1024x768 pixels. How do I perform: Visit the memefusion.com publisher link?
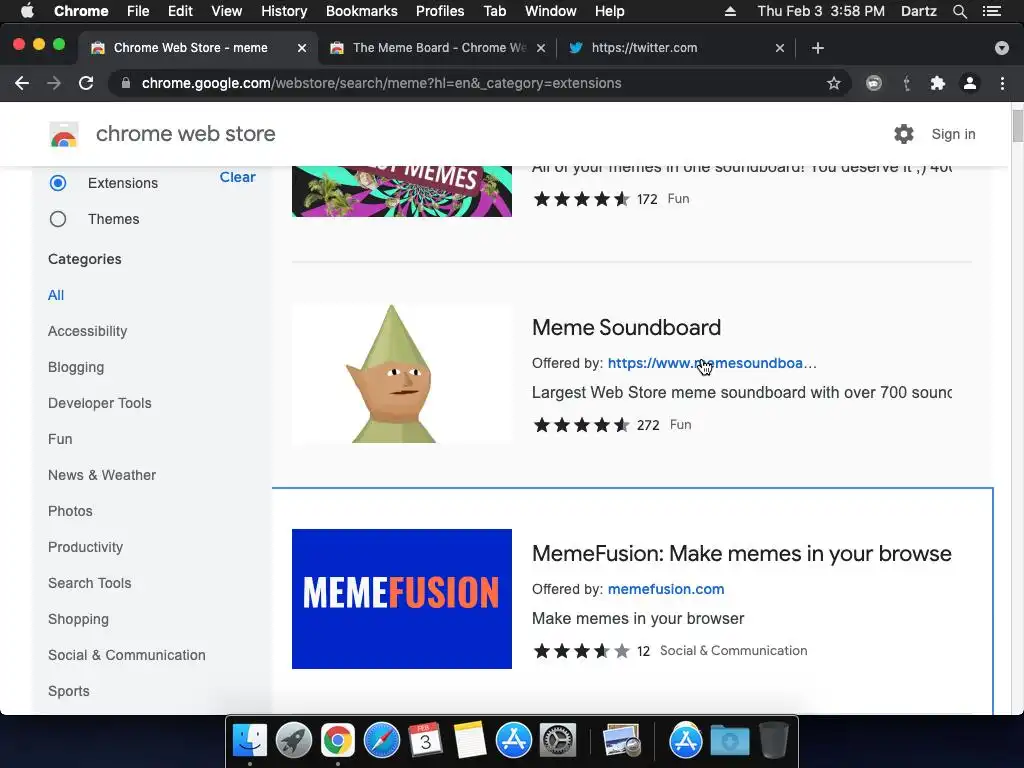point(665,589)
